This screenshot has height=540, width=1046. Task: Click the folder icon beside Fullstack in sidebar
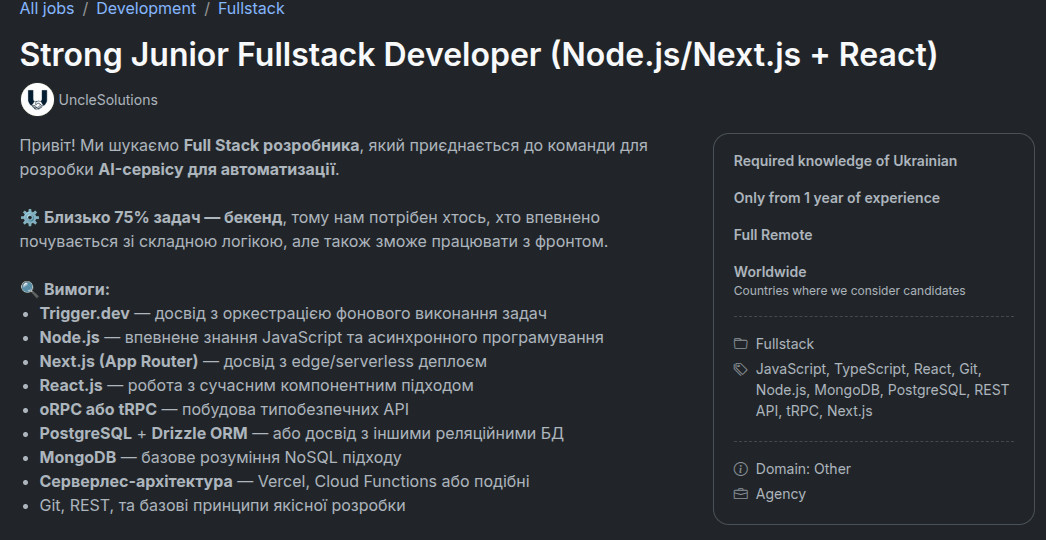pos(740,344)
